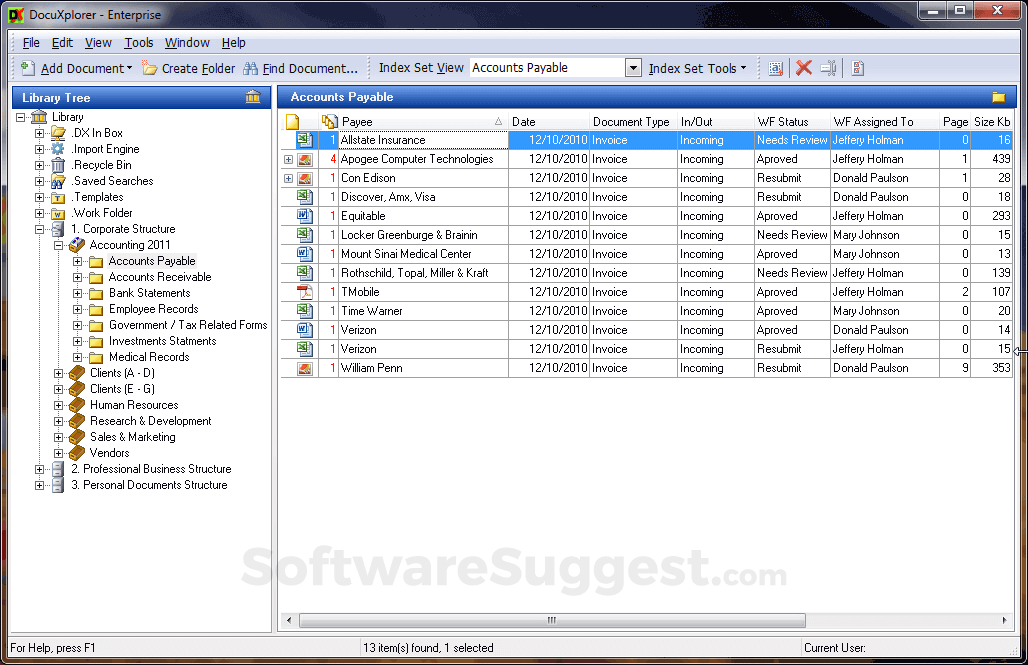Click the home icon on the Library Tree header
The height and width of the screenshot is (665, 1028).
pos(253,97)
